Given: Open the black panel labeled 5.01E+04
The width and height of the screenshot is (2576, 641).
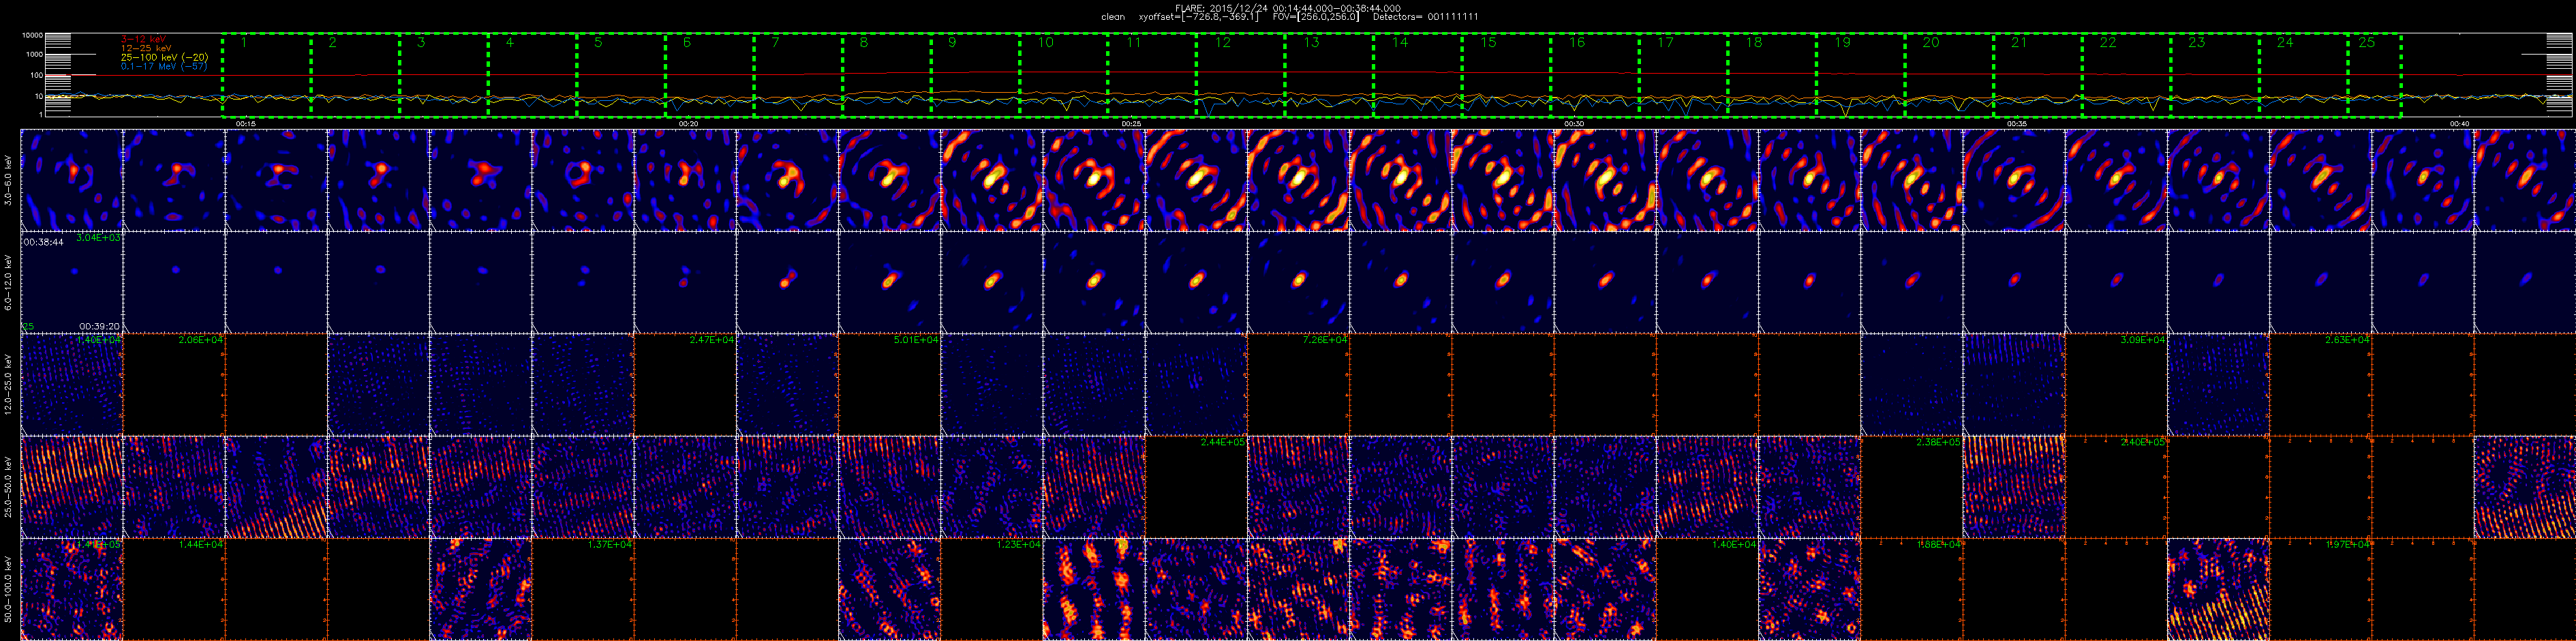Looking at the screenshot, I should [x=889, y=384].
